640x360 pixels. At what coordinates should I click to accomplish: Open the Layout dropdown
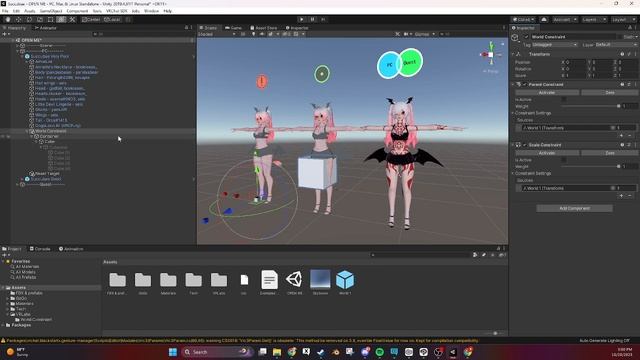click(623, 19)
